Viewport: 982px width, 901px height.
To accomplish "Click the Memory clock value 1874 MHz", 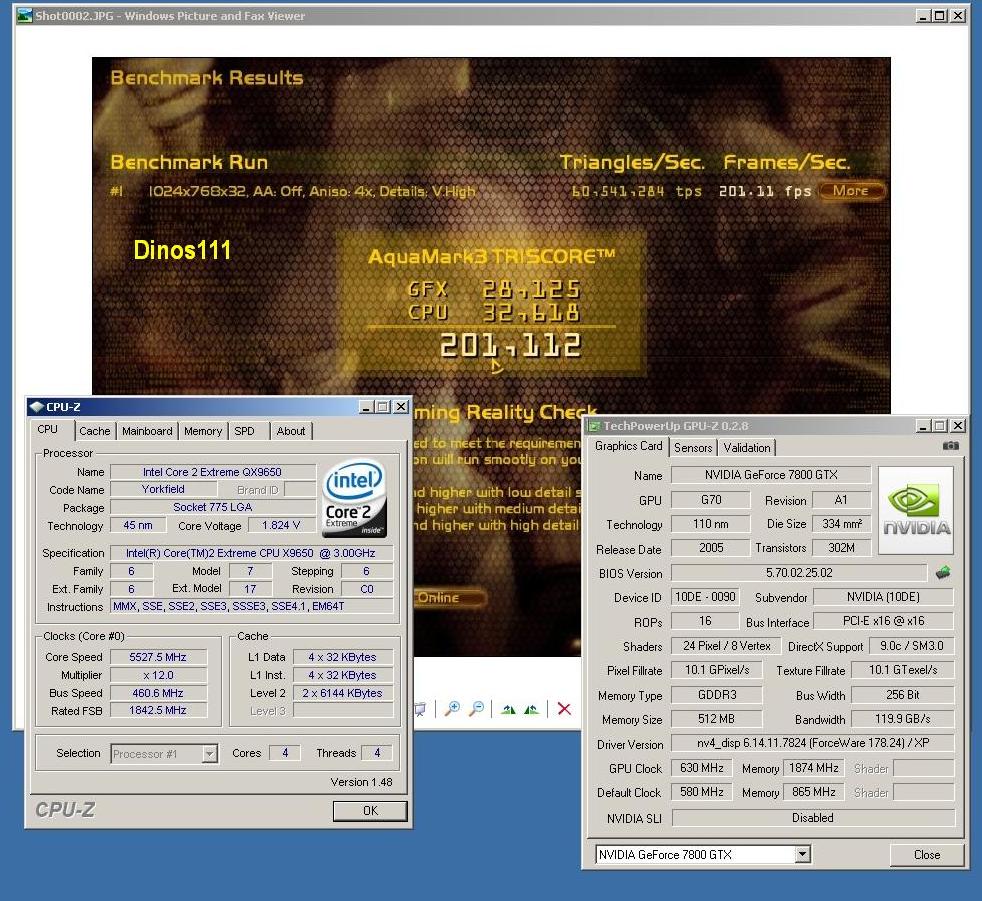I will 814,768.
